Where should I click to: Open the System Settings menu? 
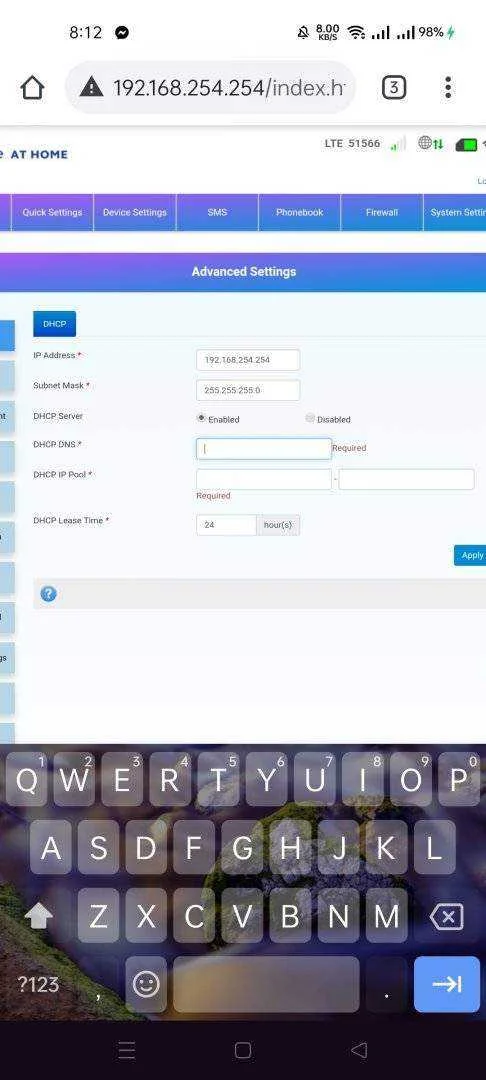coord(456,212)
